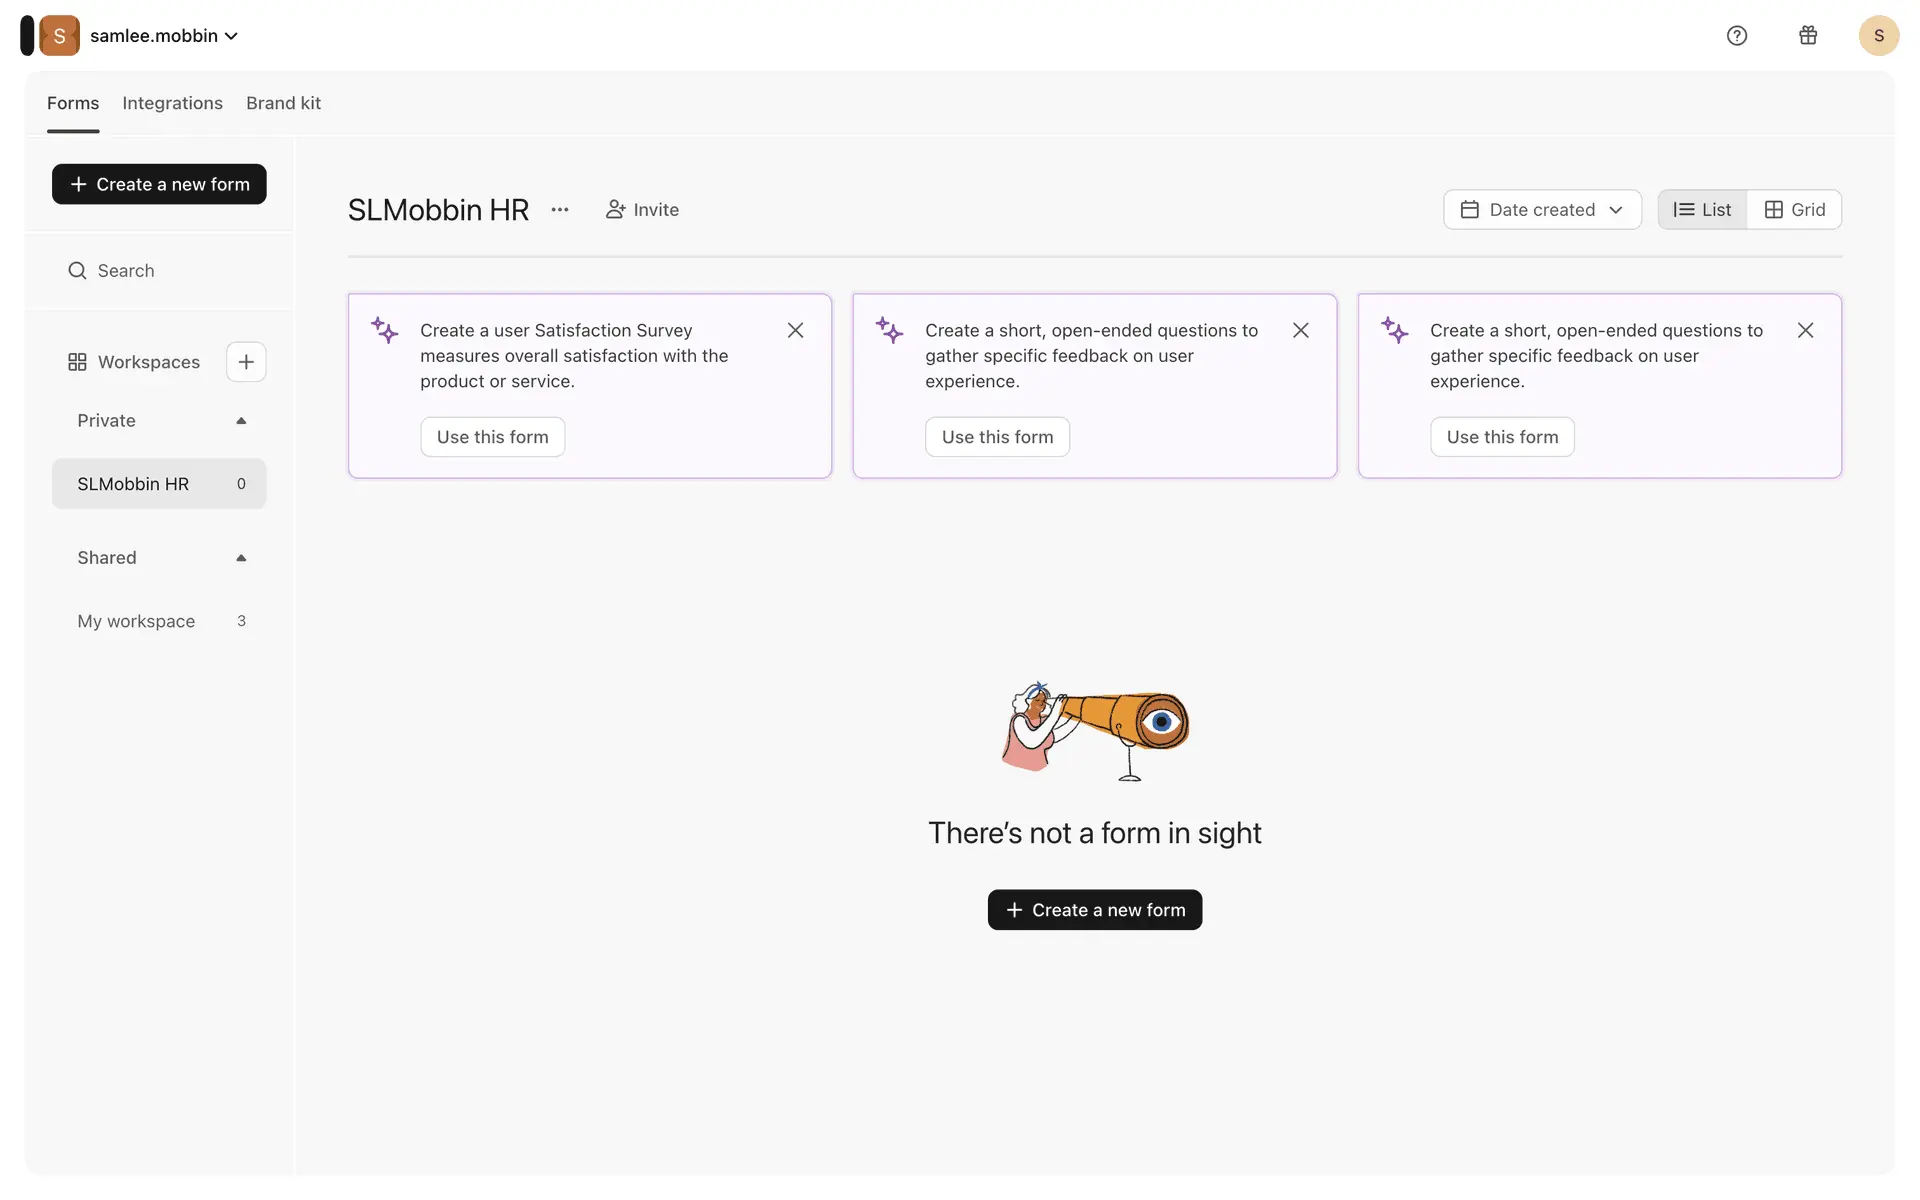Open the samlee.mobbin account dropdown
The height and width of the screenshot is (1200, 1920).
click(x=164, y=36)
